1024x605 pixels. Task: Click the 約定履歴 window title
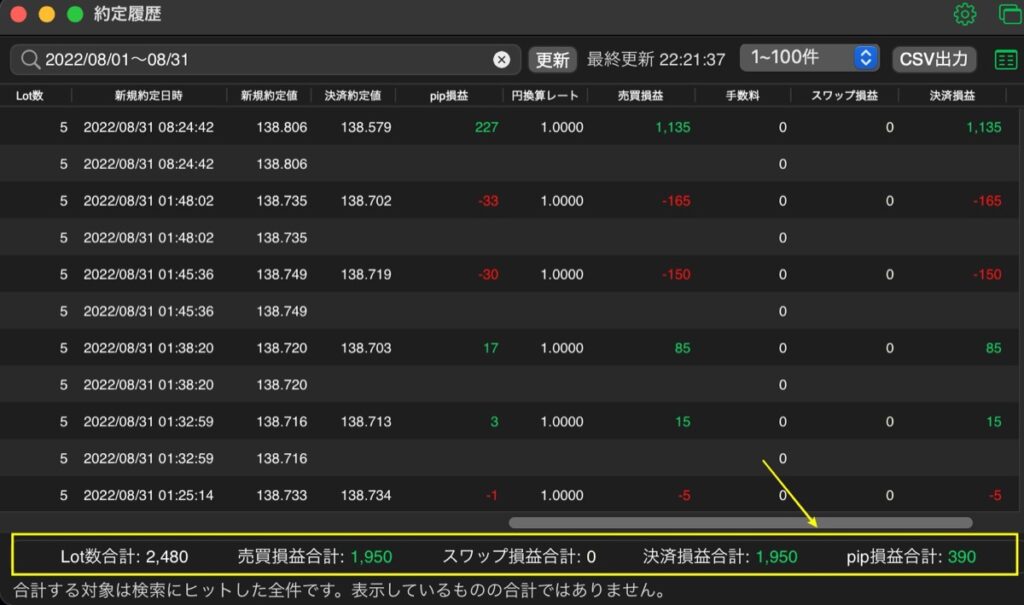click(x=127, y=14)
